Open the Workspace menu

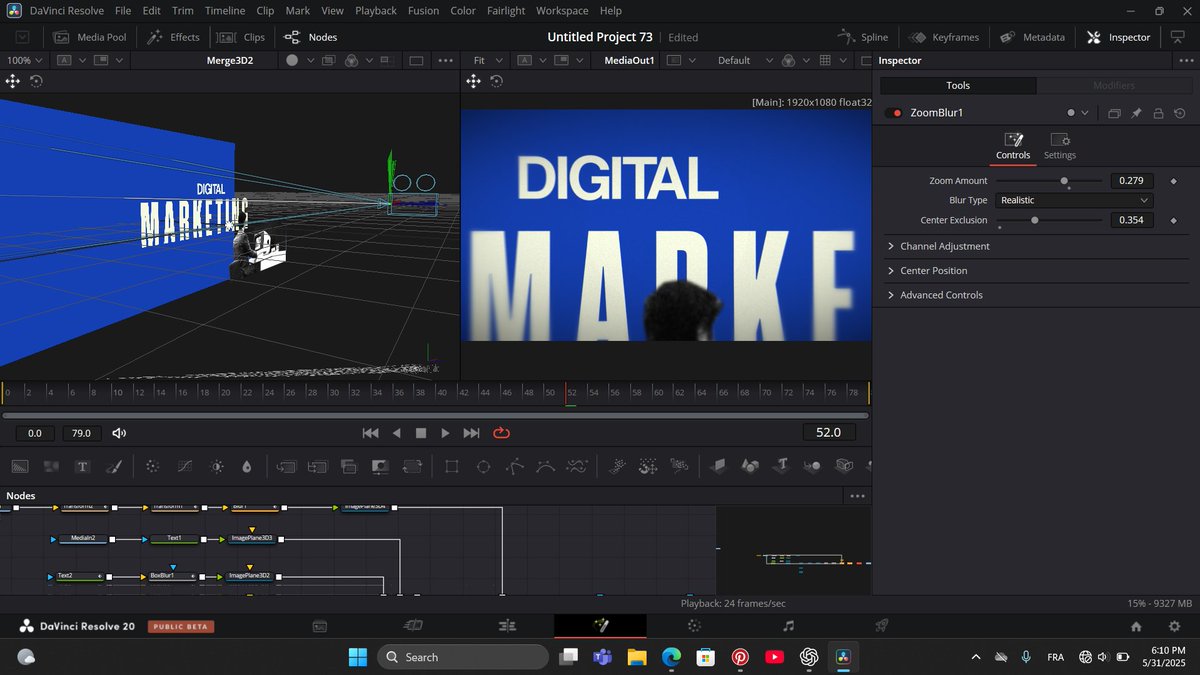point(562,11)
